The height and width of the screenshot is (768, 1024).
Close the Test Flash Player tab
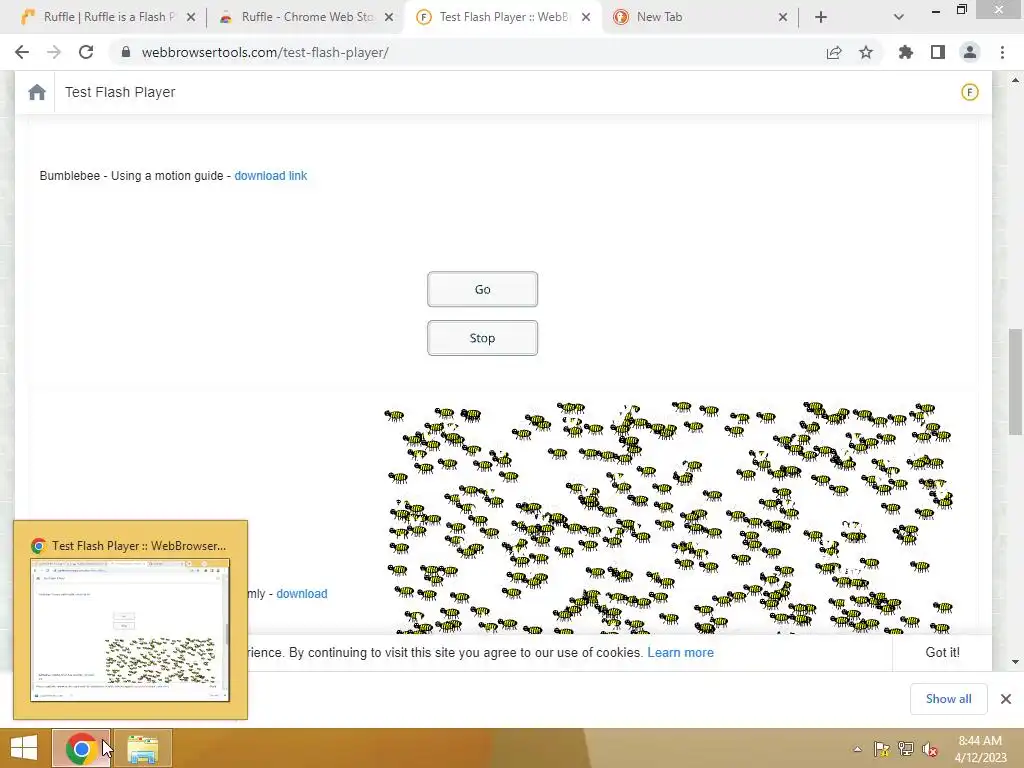pos(586,17)
